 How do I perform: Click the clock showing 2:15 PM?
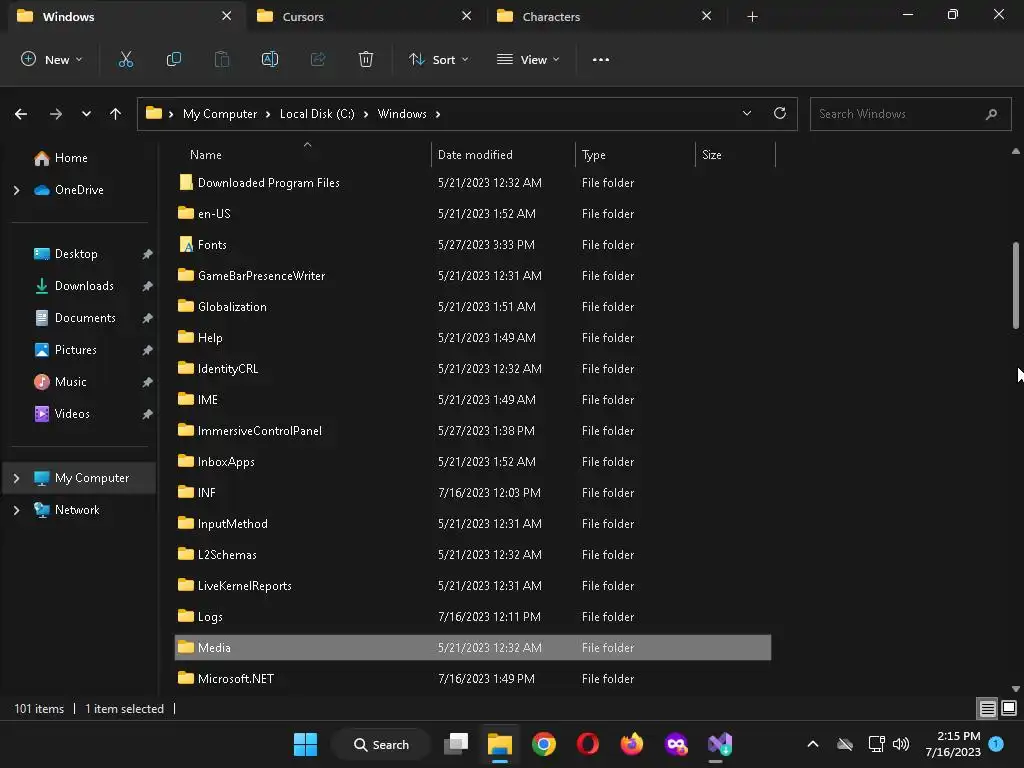click(x=953, y=744)
